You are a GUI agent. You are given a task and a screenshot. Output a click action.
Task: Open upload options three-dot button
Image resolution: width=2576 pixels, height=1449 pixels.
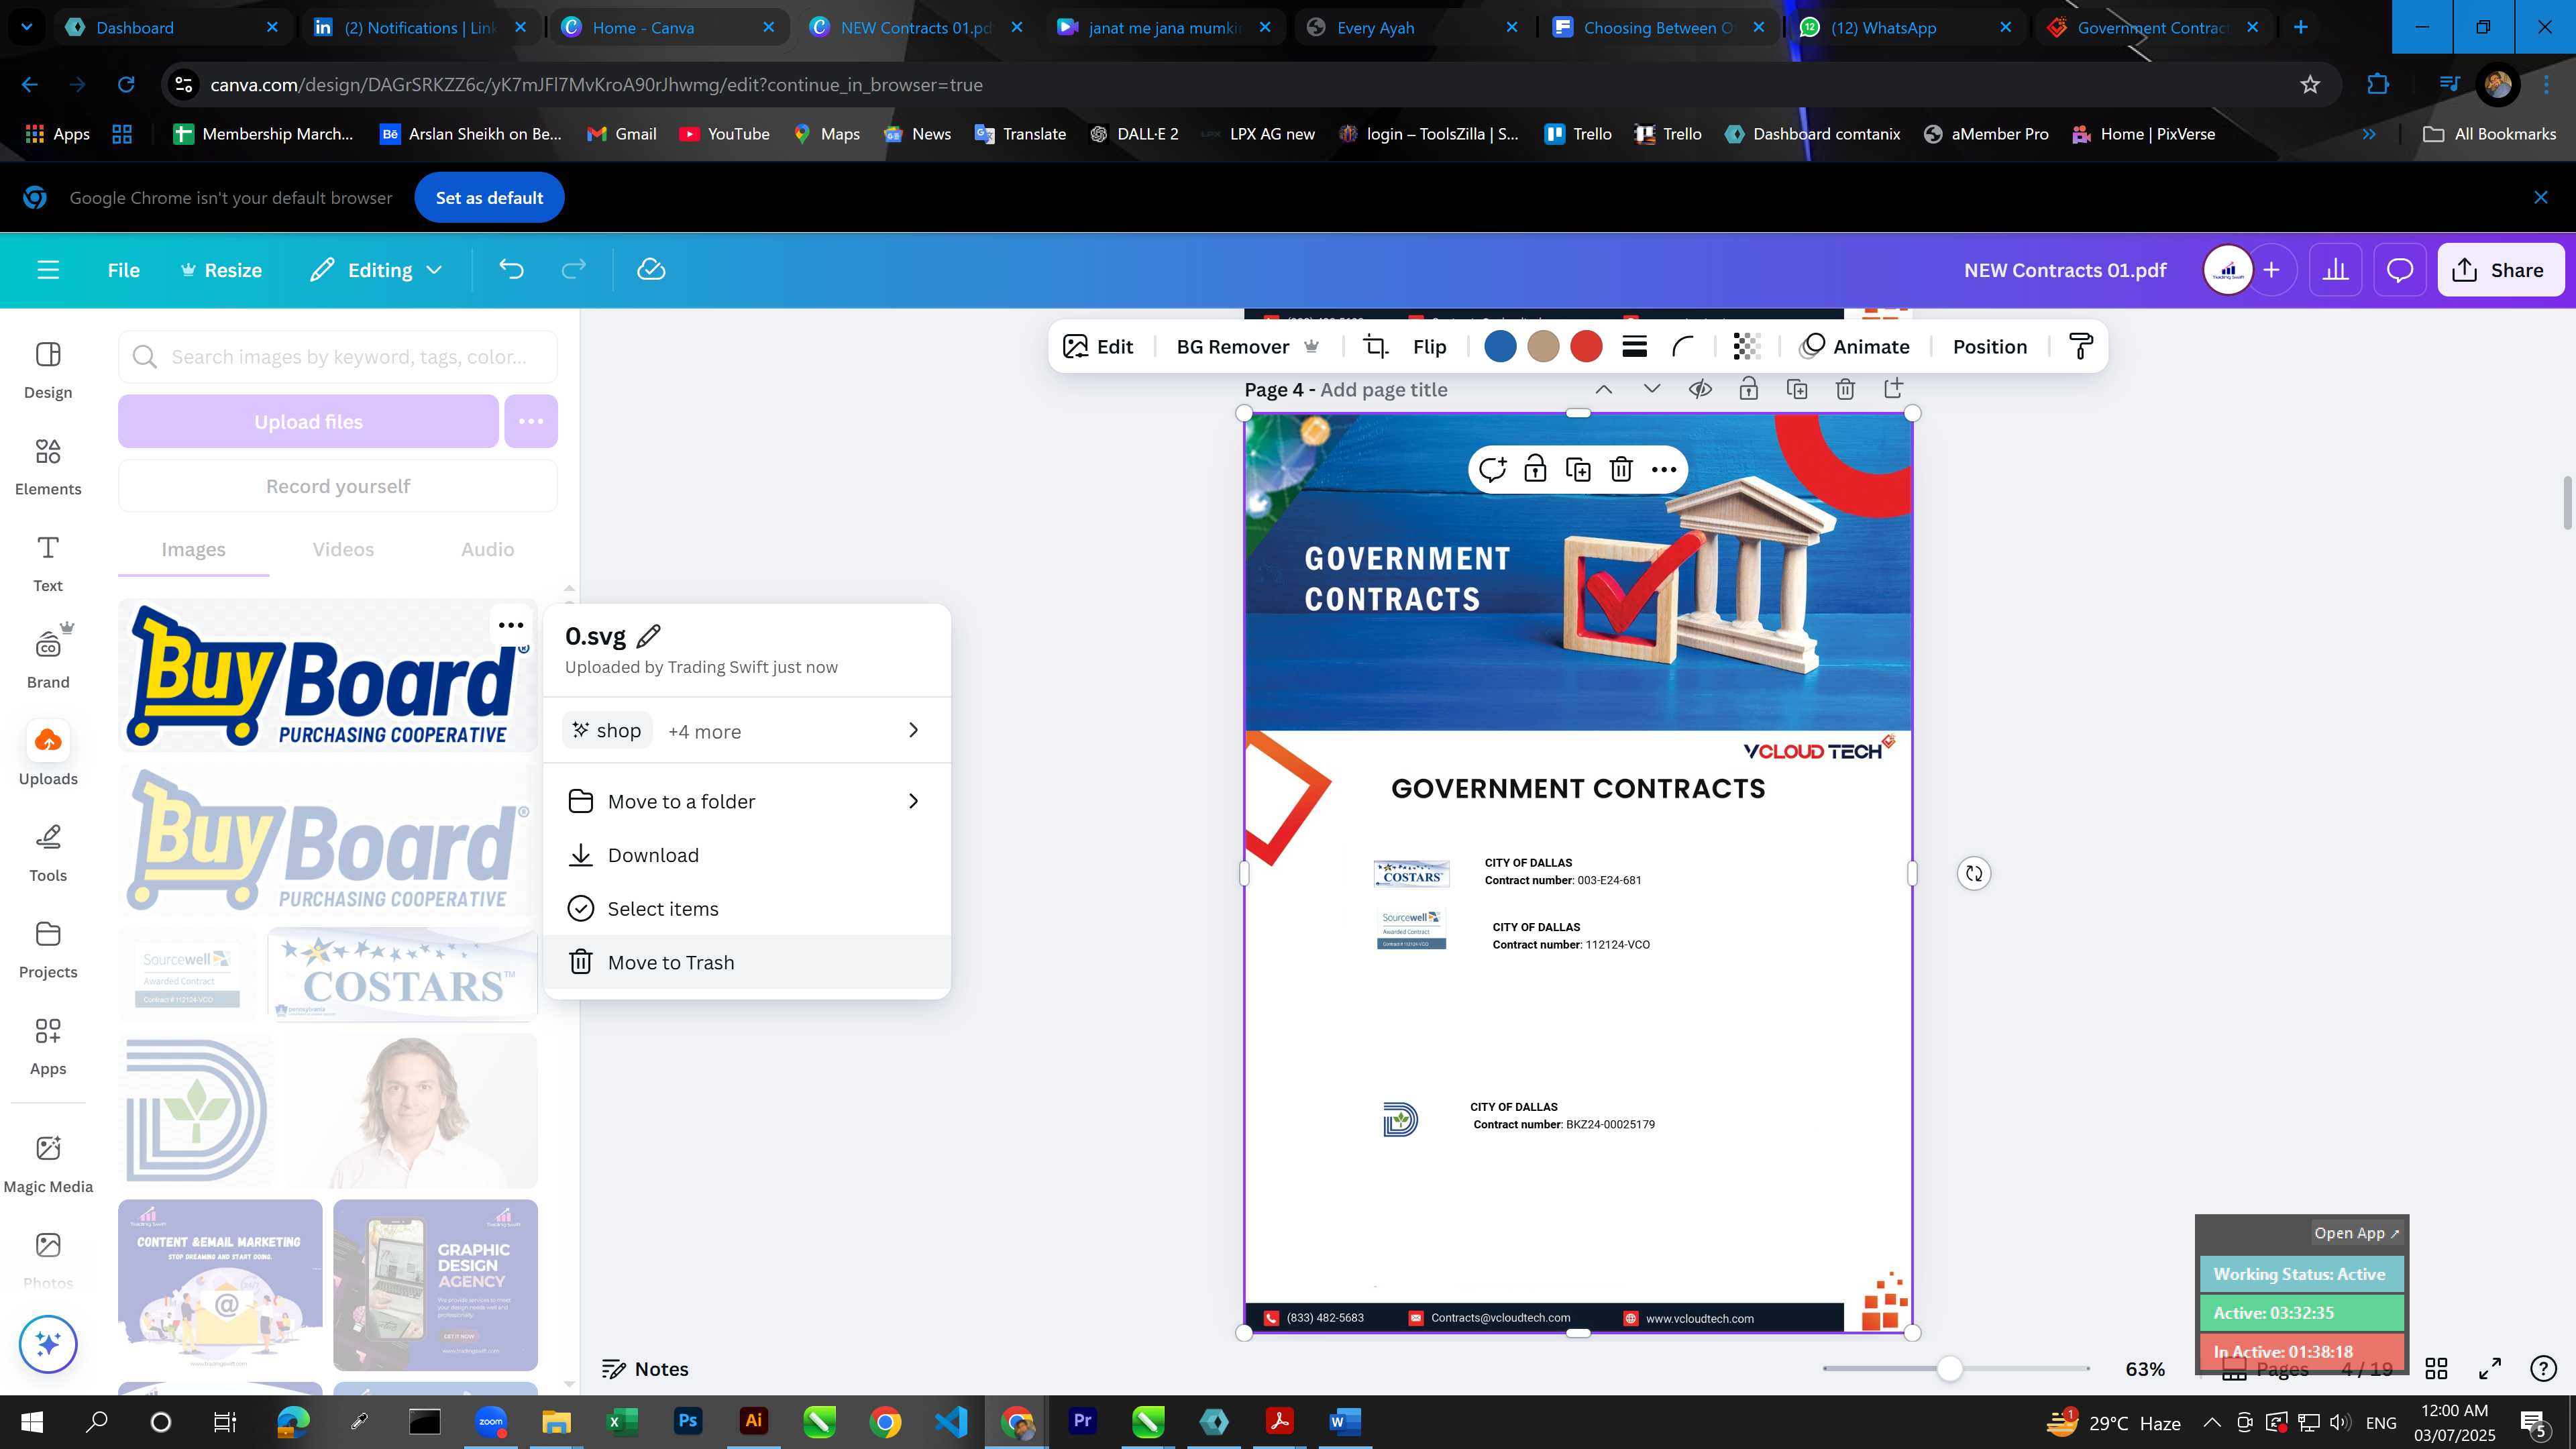tap(531, 421)
